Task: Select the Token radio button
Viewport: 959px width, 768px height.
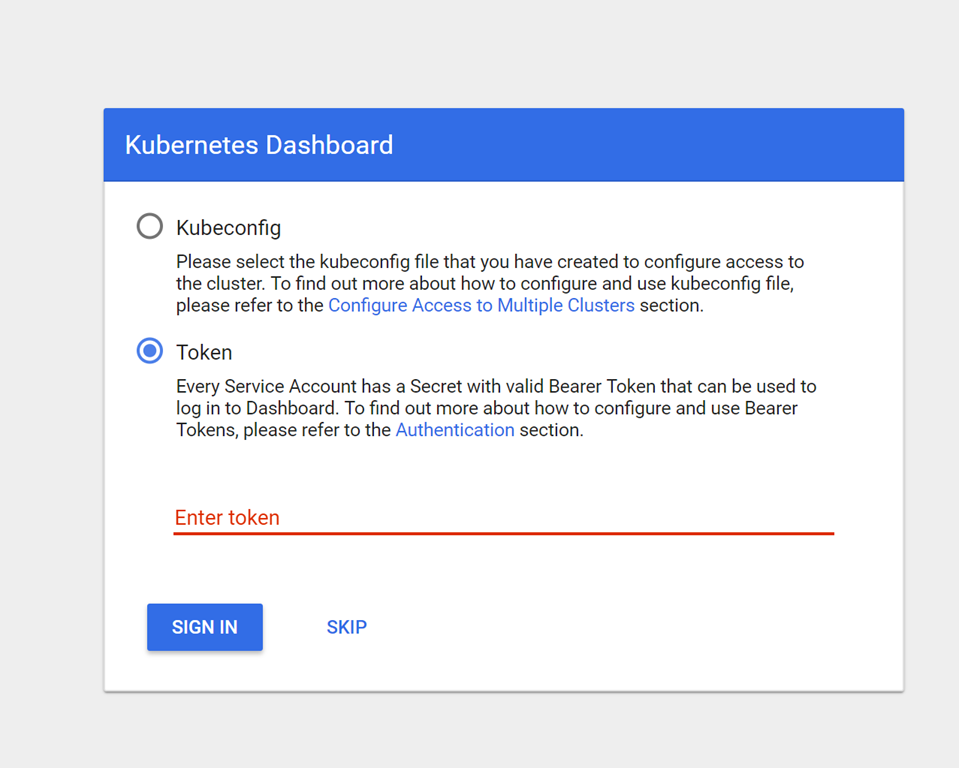Action: tap(150, 351)
